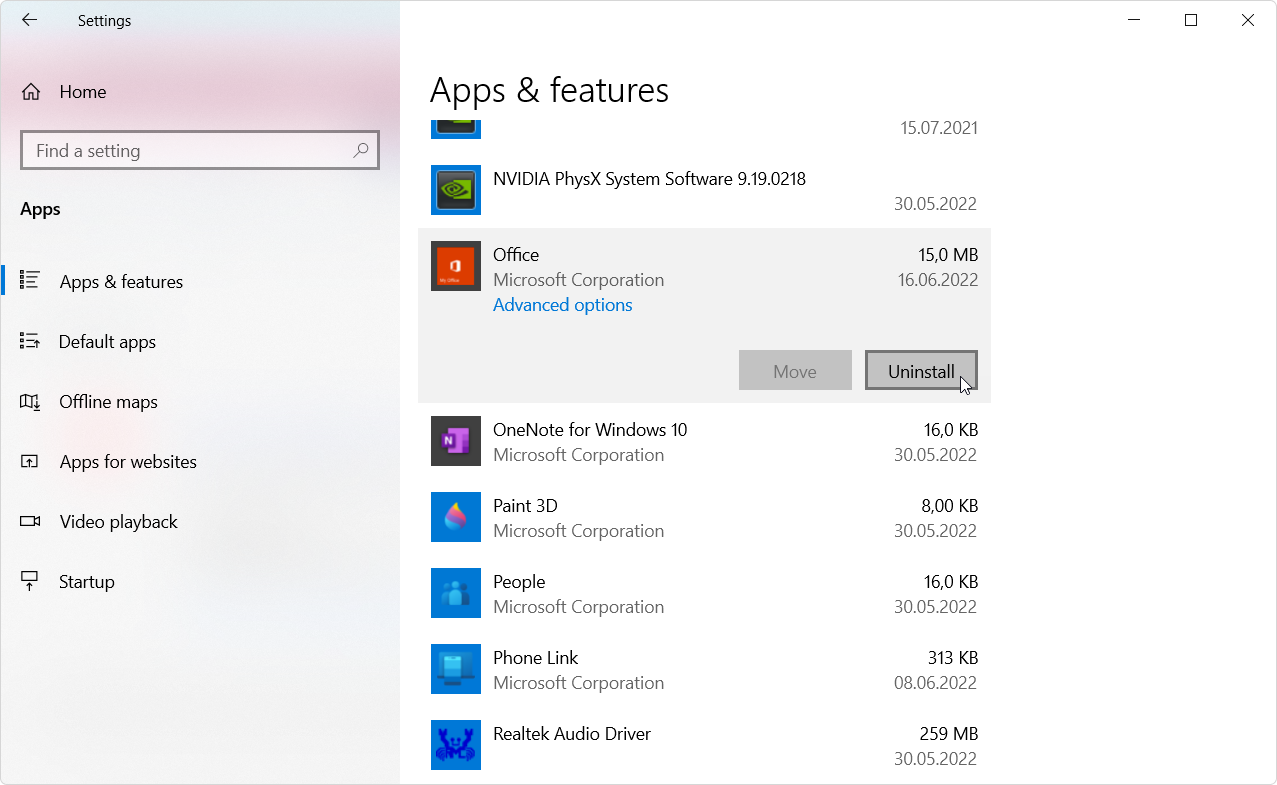Select Apps & features in sidebar
Screen dimensions: 1277x785
[x=200, y=282]
